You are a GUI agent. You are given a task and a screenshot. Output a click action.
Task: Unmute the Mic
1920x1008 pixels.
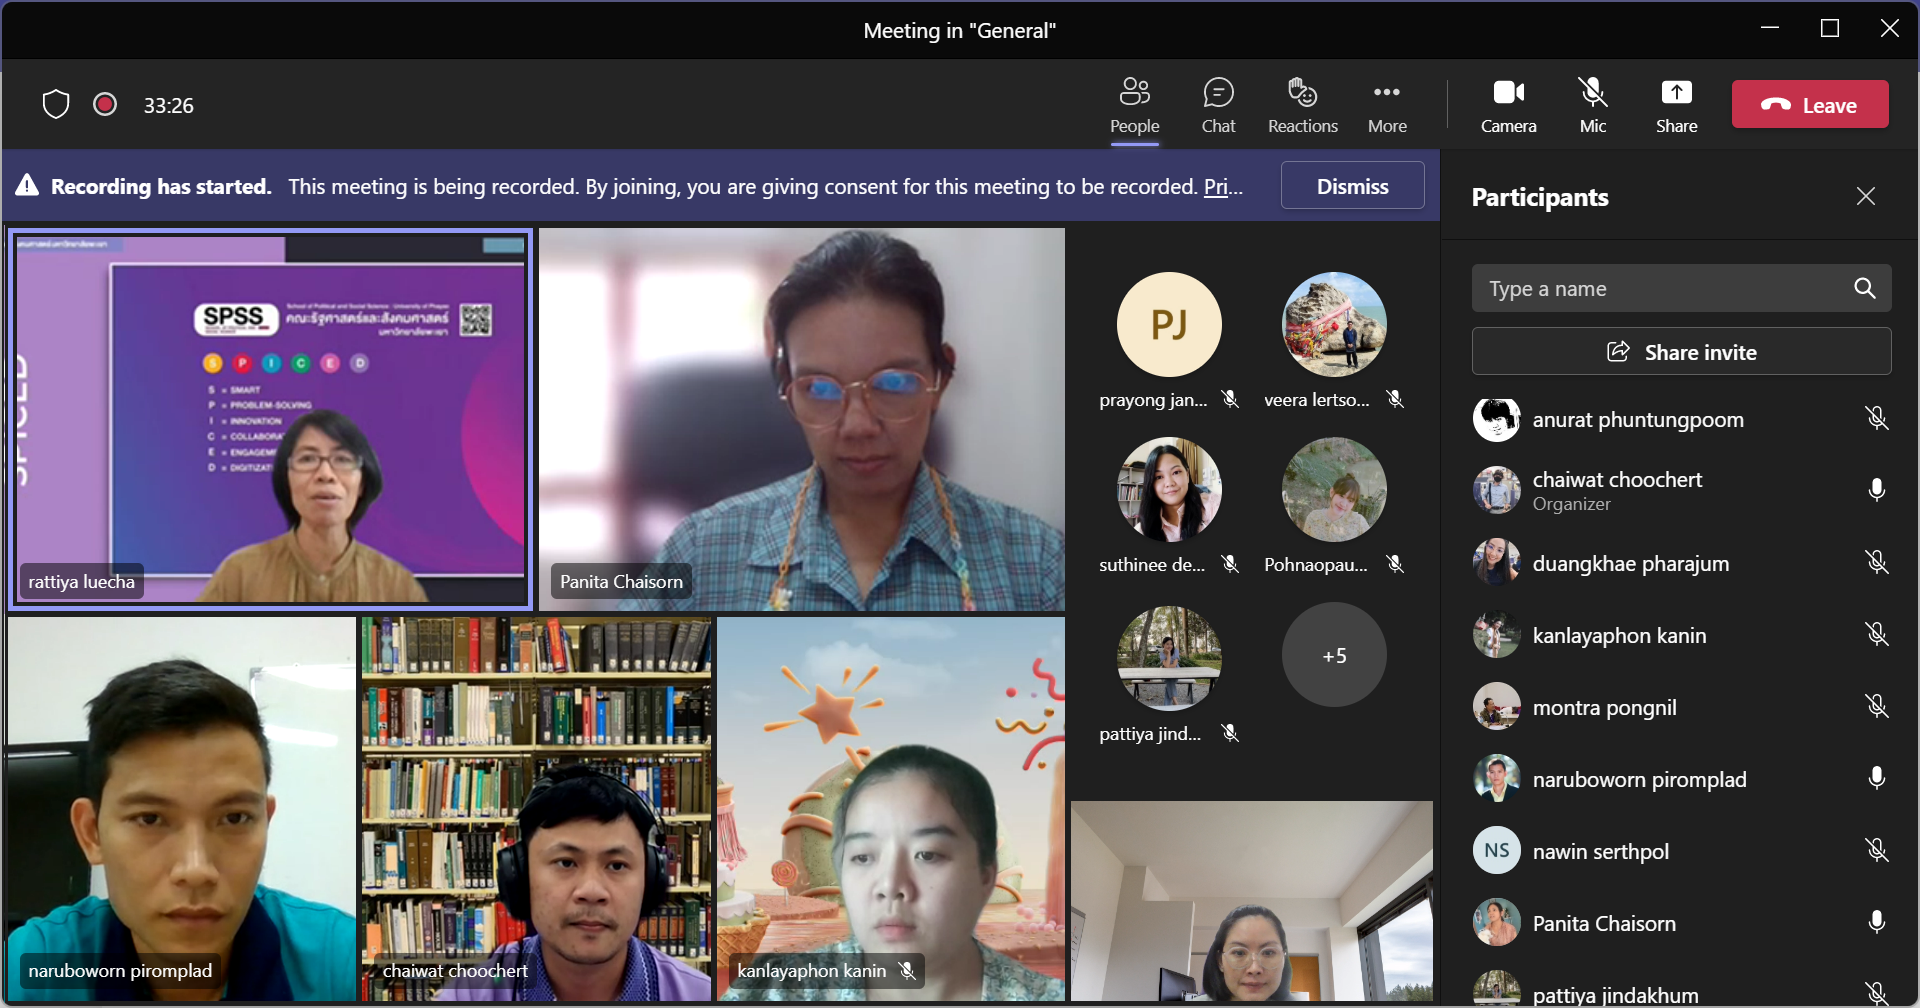[1592, 105]
